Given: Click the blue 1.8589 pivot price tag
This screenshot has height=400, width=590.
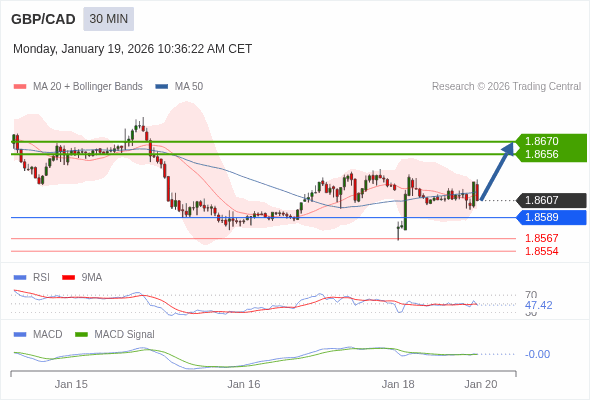Looking at the screenshot, I should click(552, 217).
